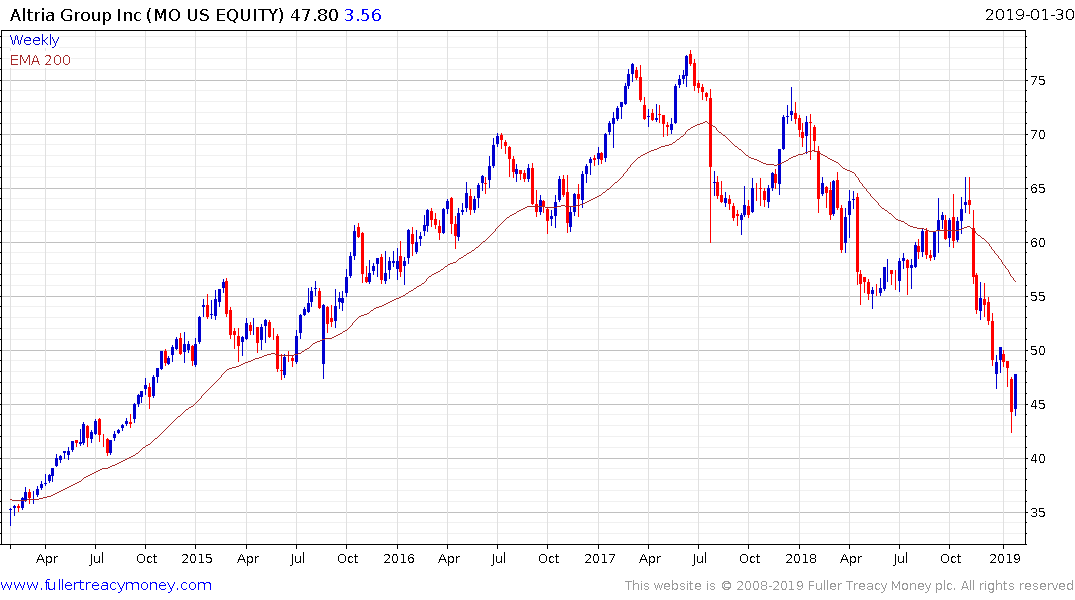Click the 75 price axis label

(x=1037, y=81)
